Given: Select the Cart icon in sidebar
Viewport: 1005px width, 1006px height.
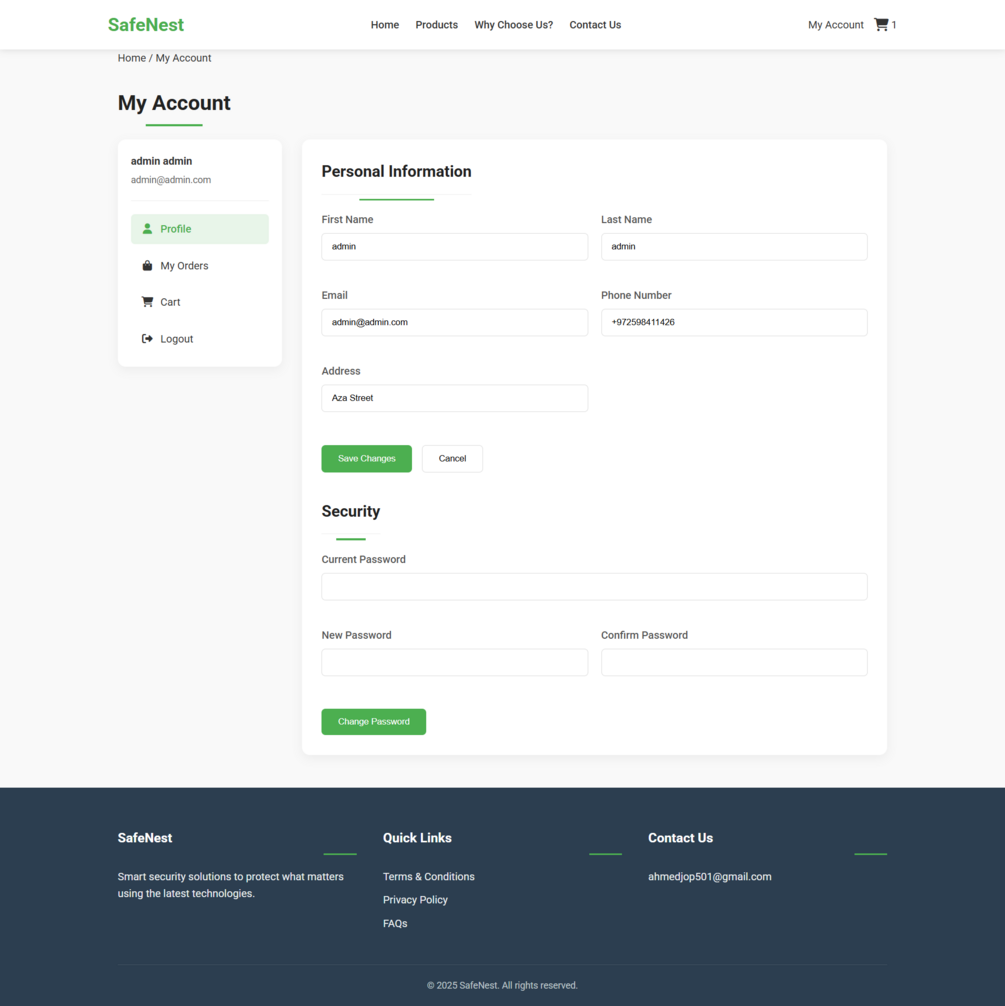Looking at the screenshot, I should click(147, 302).
